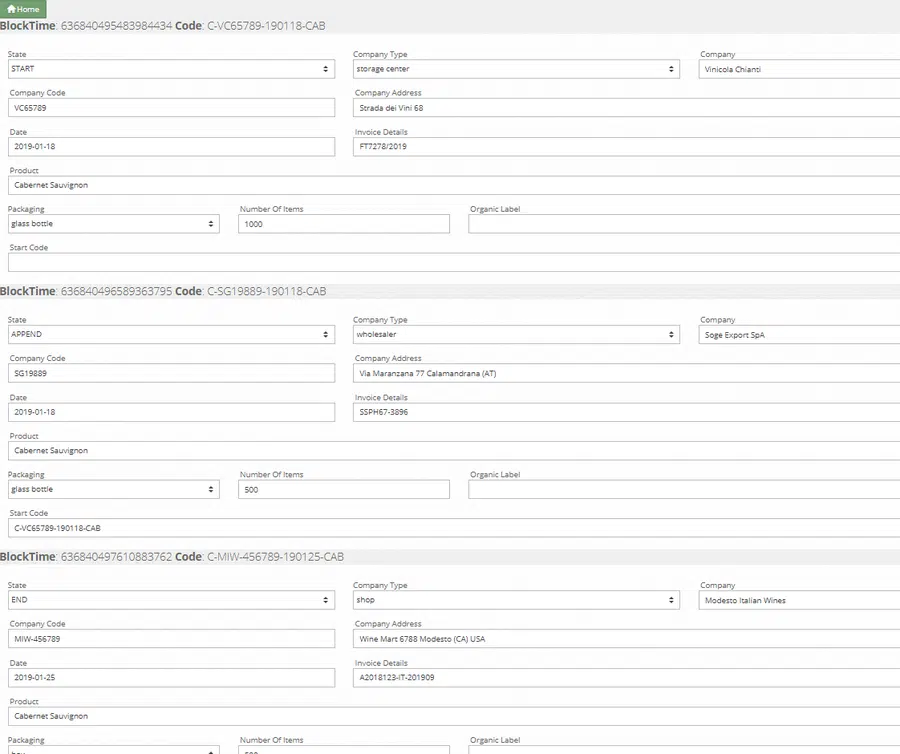Click Company Code field with MIW-456789
The width and height of the screenshot is (900, 754).
[171, 639]
